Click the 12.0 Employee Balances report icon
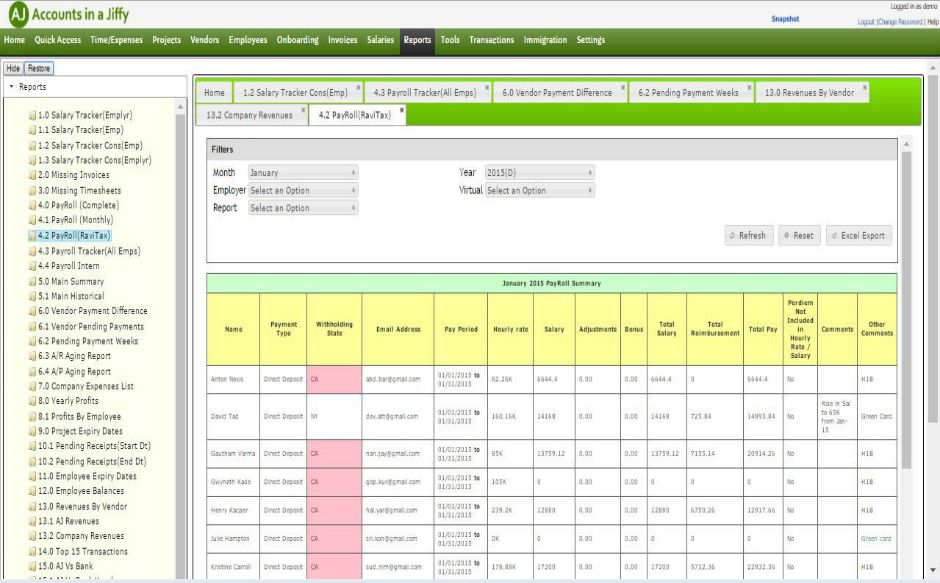The image size is (940, 583). [32, 491]
